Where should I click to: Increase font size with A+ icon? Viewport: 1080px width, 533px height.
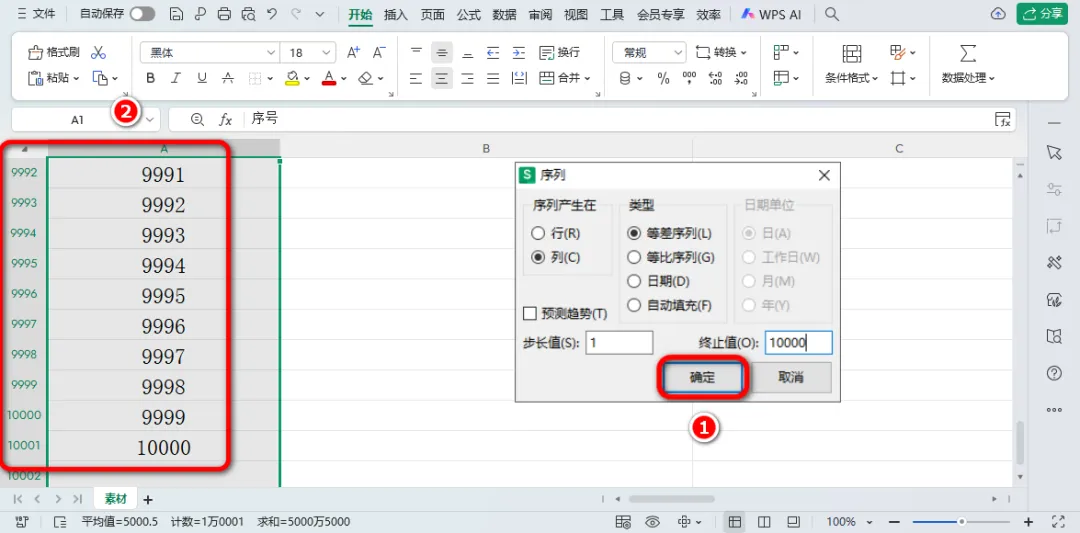[353, 52]
